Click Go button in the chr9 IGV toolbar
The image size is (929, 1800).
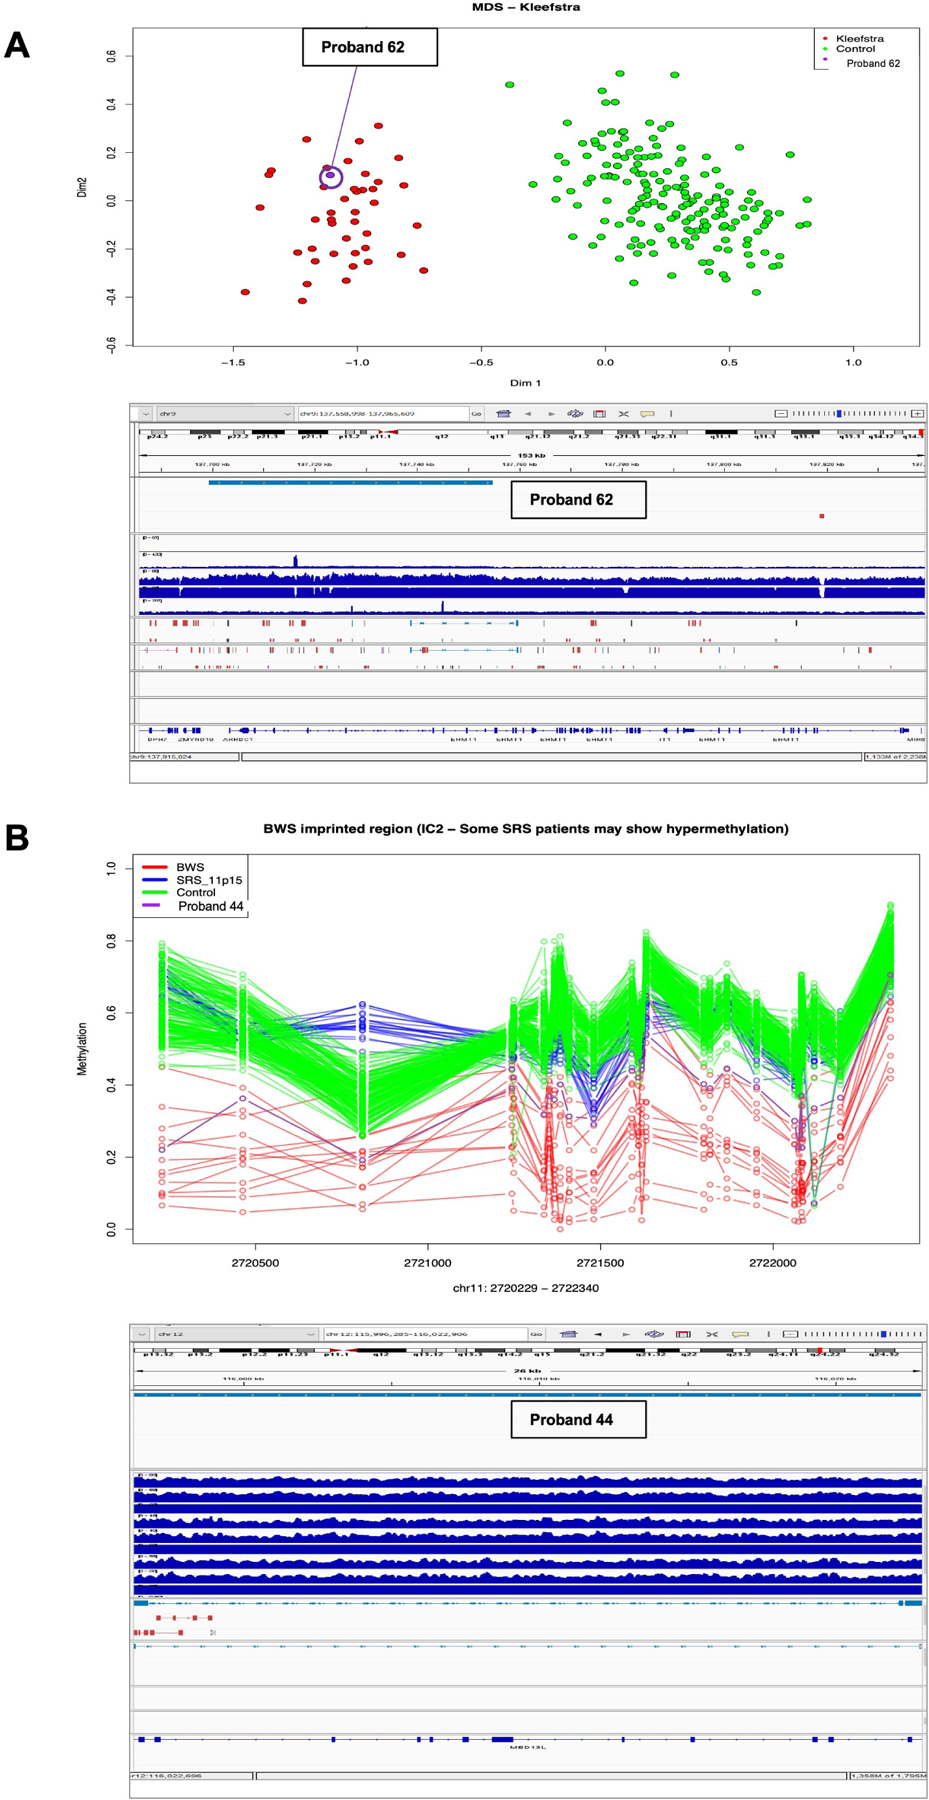(x=476, y=413)
